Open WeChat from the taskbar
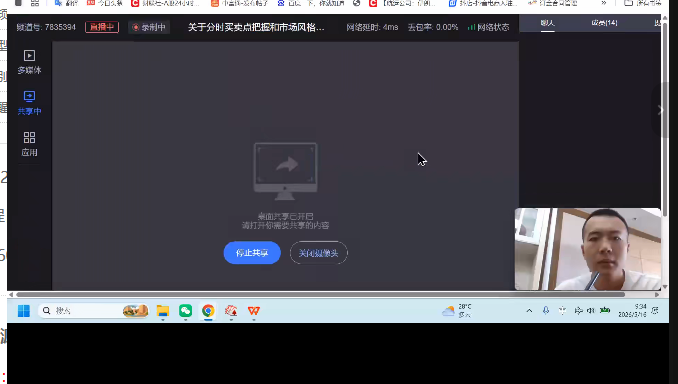678x384 pixels. [185, 310]
